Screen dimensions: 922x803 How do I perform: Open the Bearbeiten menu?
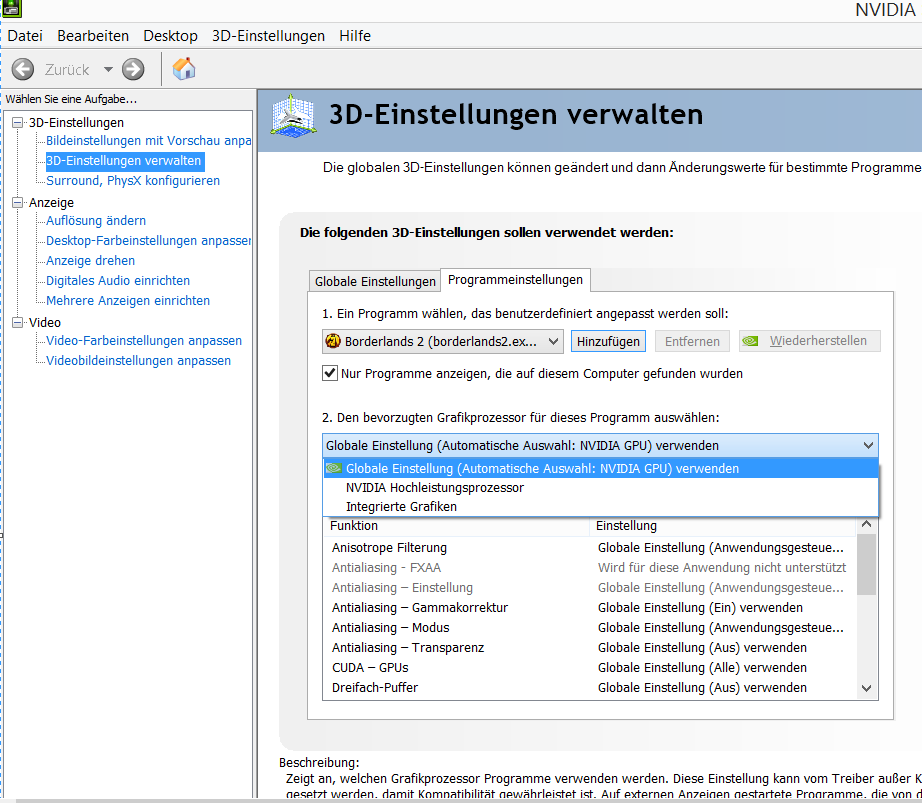(93, 36)
